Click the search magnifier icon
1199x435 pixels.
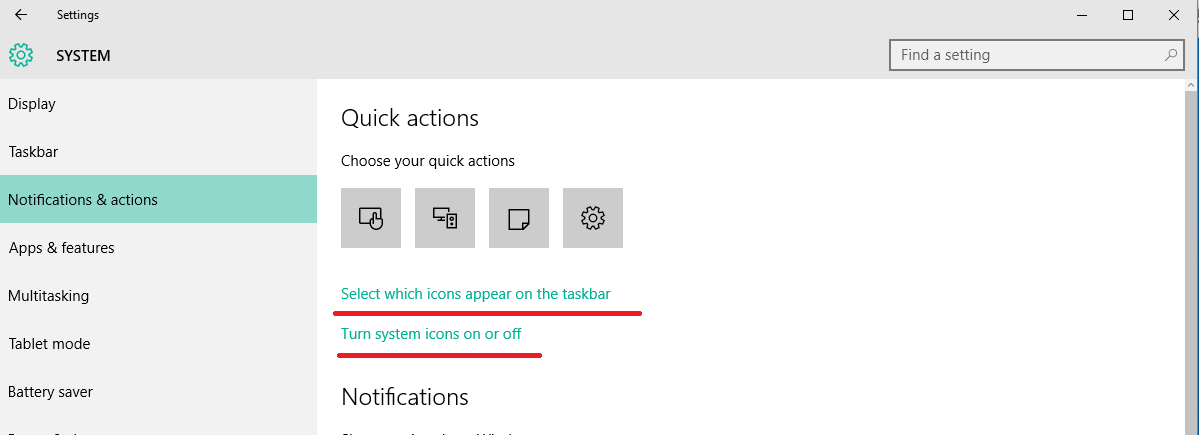tap(1171, 55)
